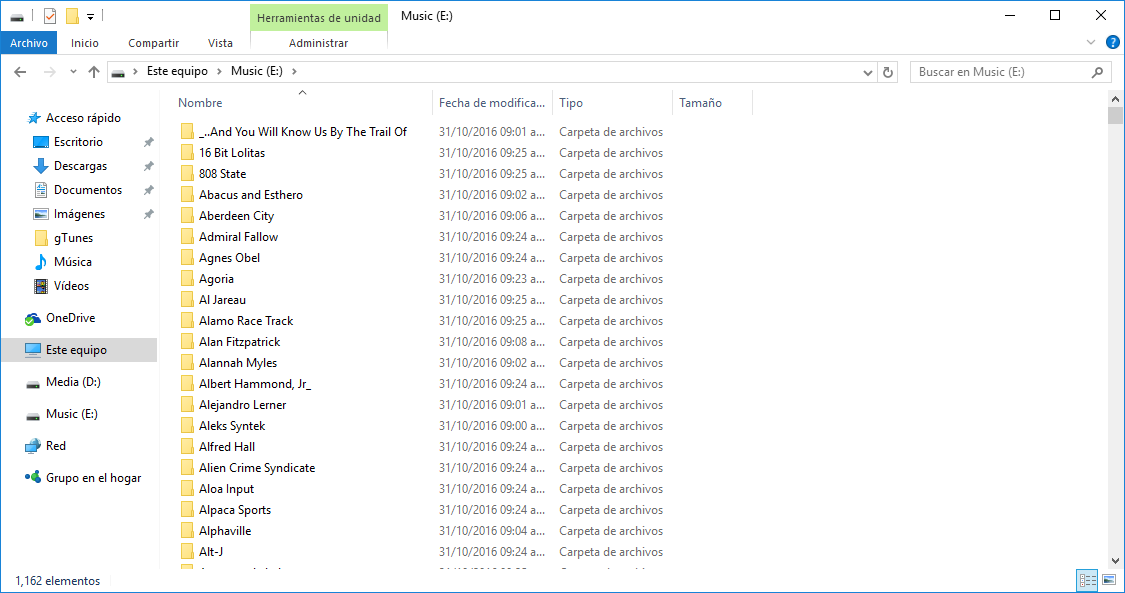Expand the ribbon using the chevron on the right

[1090, 42]
